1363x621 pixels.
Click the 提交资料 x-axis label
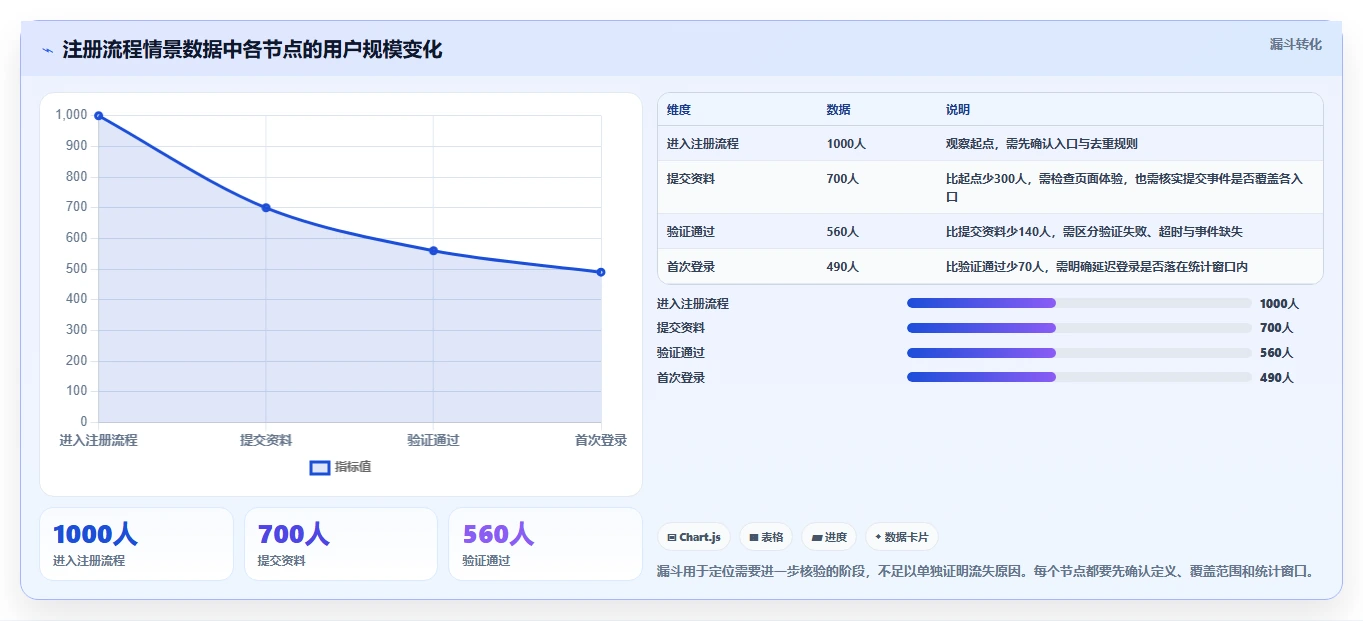pyautogui.click(x=266, y=440)
